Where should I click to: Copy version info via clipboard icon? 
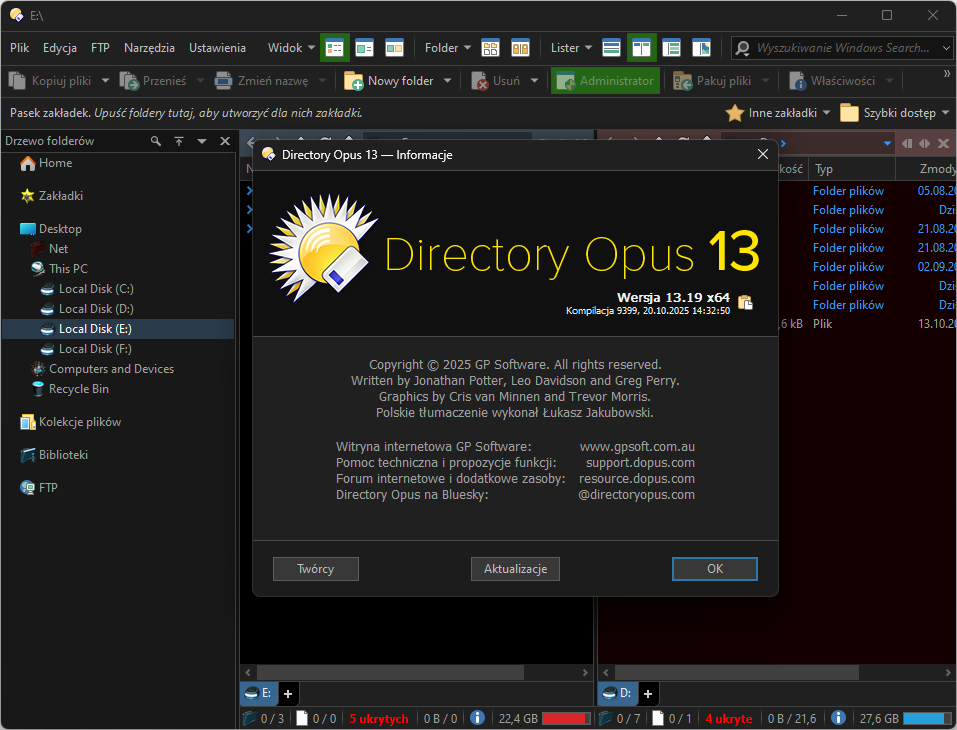pyautogui.click(x=745, y=302)
